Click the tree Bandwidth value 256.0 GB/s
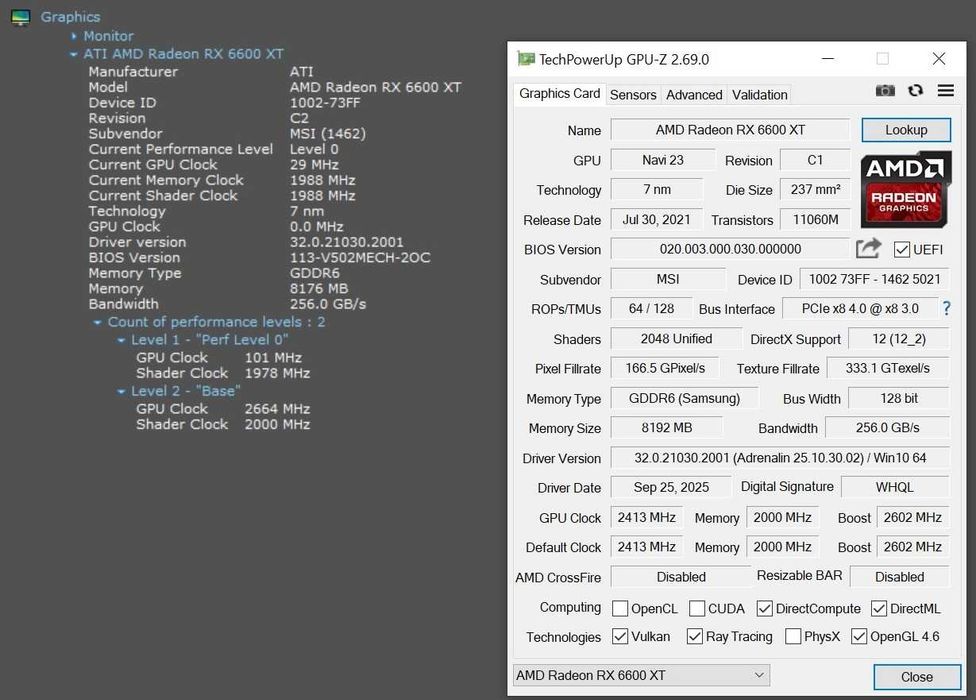The width and height of the screenshot is (976, 700). click(x=327, y=304)
